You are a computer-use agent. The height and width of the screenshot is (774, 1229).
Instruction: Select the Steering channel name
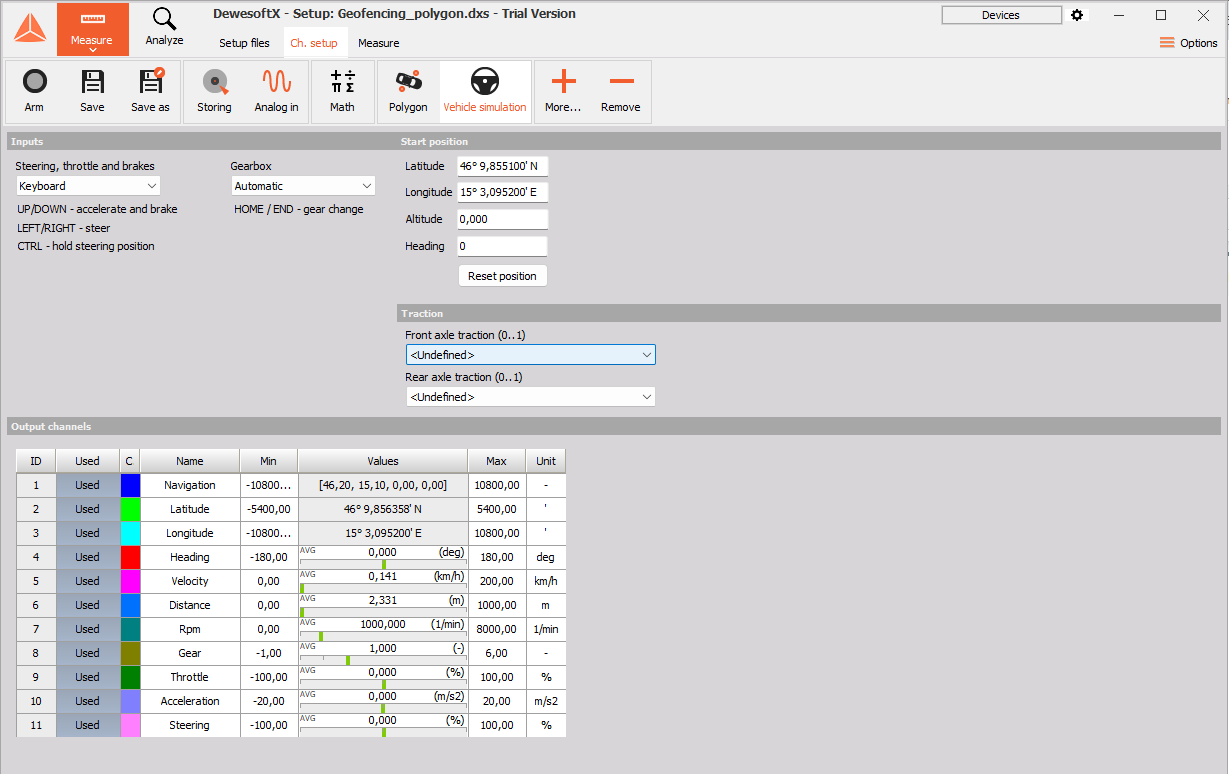(x=190, y=725)
